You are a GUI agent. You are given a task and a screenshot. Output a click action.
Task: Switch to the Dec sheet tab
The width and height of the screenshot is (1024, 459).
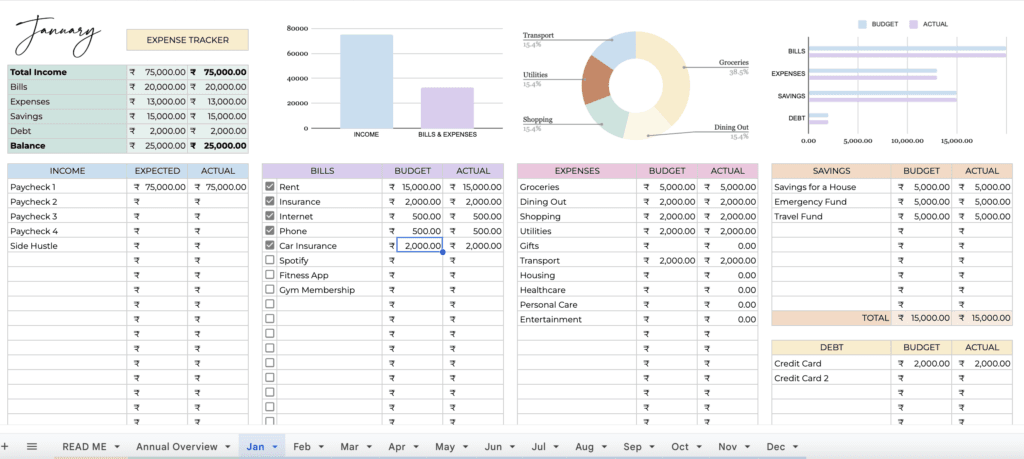pyautogui.click(x=776, y=447)
